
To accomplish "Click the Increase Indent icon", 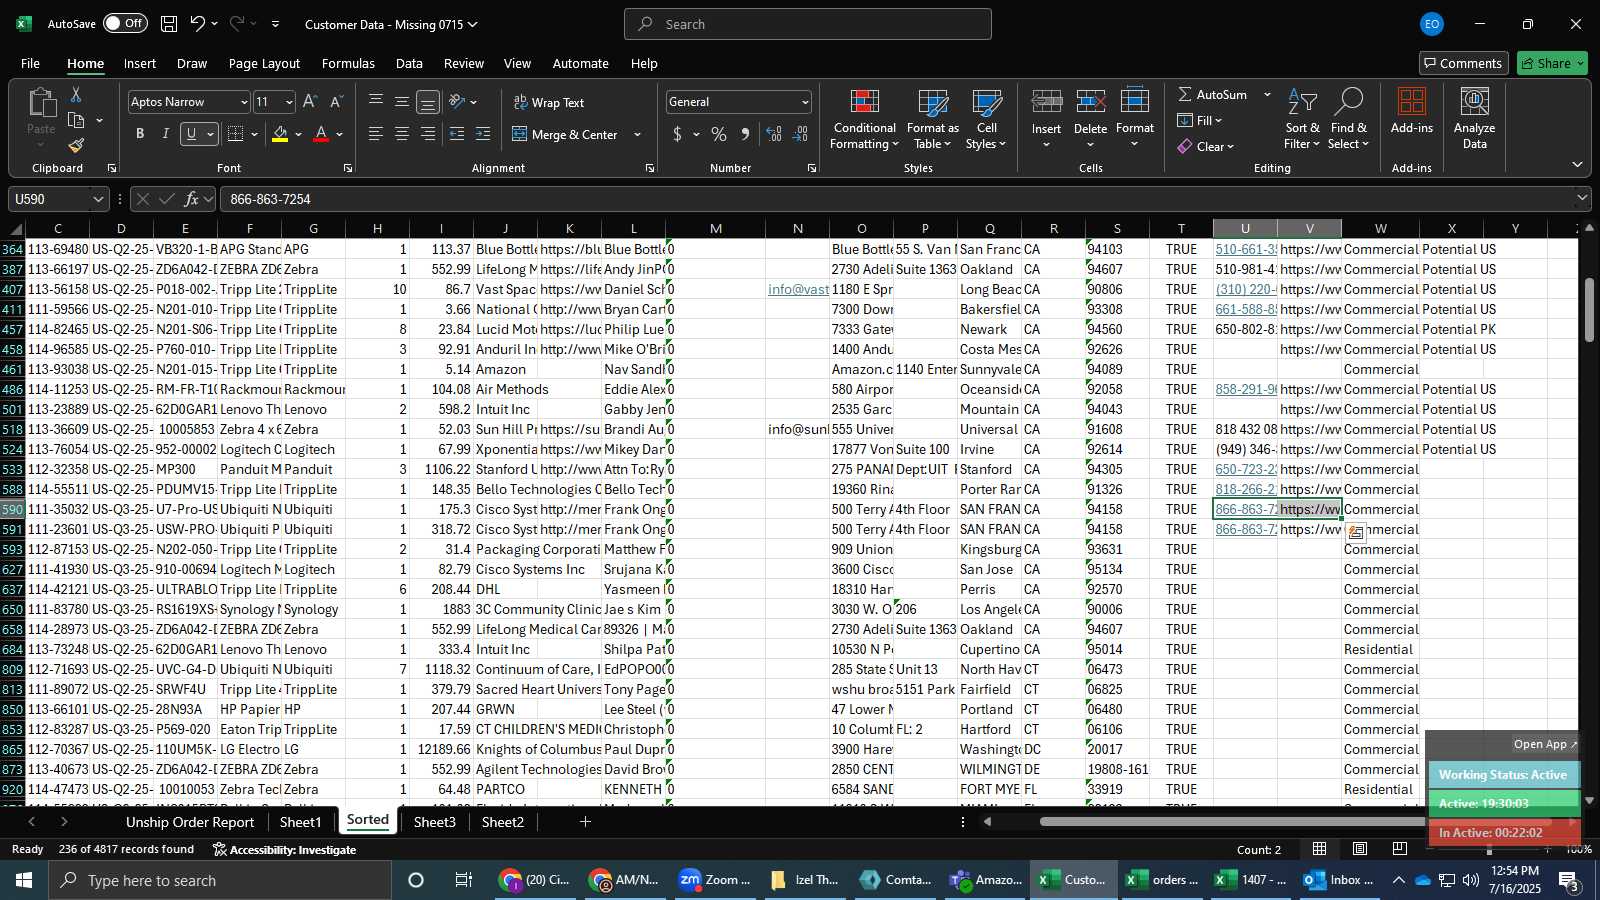I will [483, 134].
